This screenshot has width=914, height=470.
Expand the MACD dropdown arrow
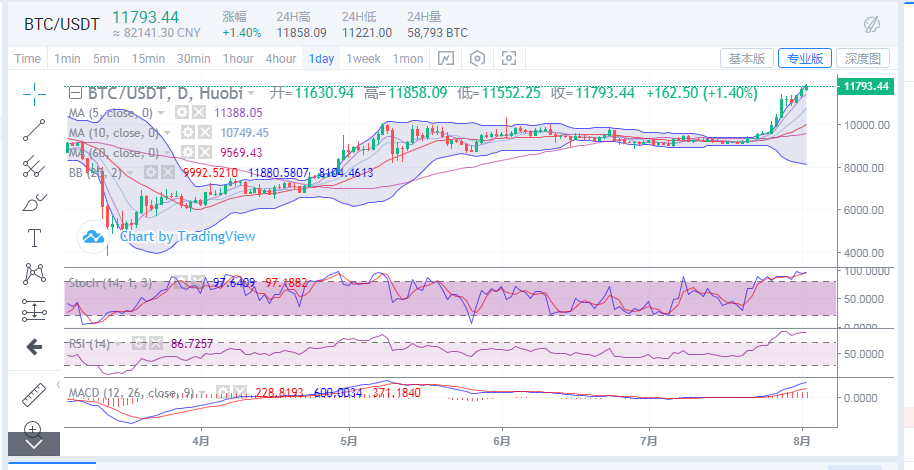(x=202, y=394)
